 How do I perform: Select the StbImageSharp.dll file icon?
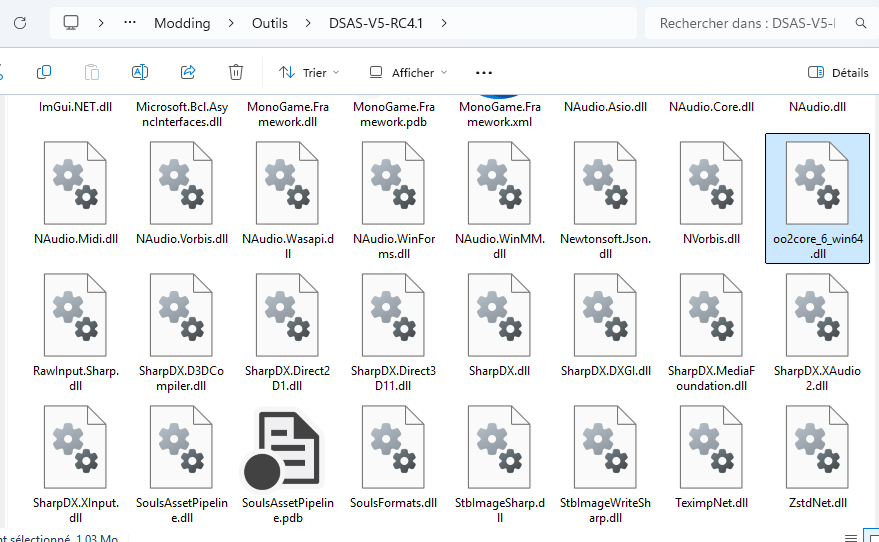(x=499, y=448)
